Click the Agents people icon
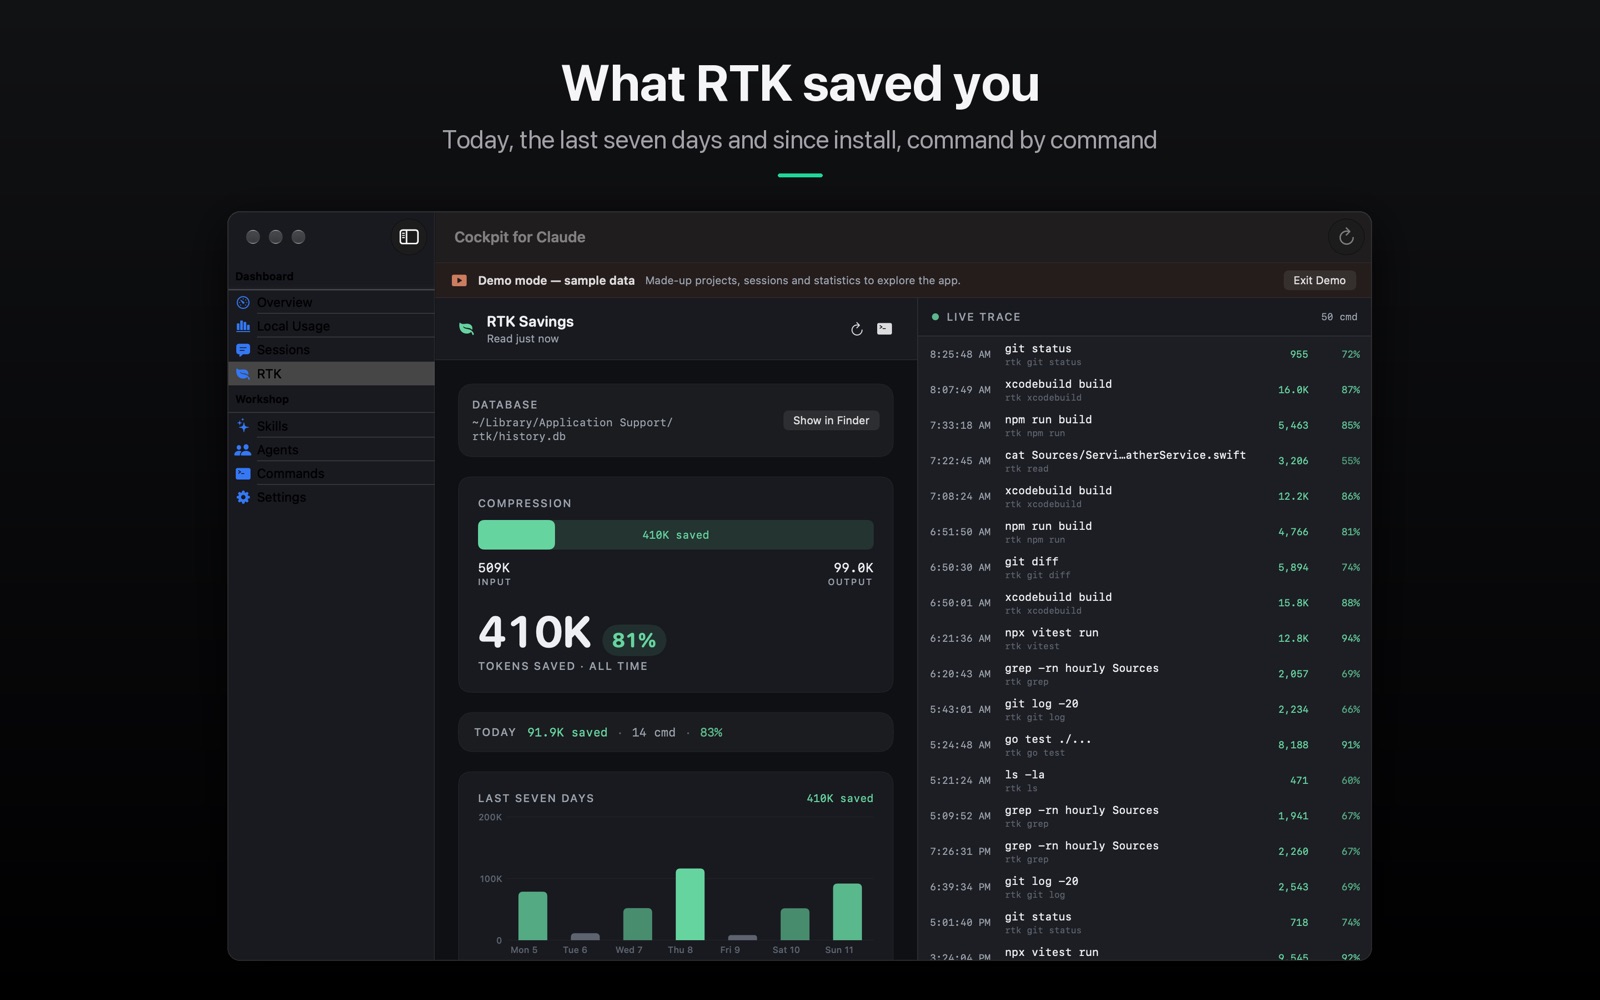The image size is (1600, 1000). tap(243, 450)
